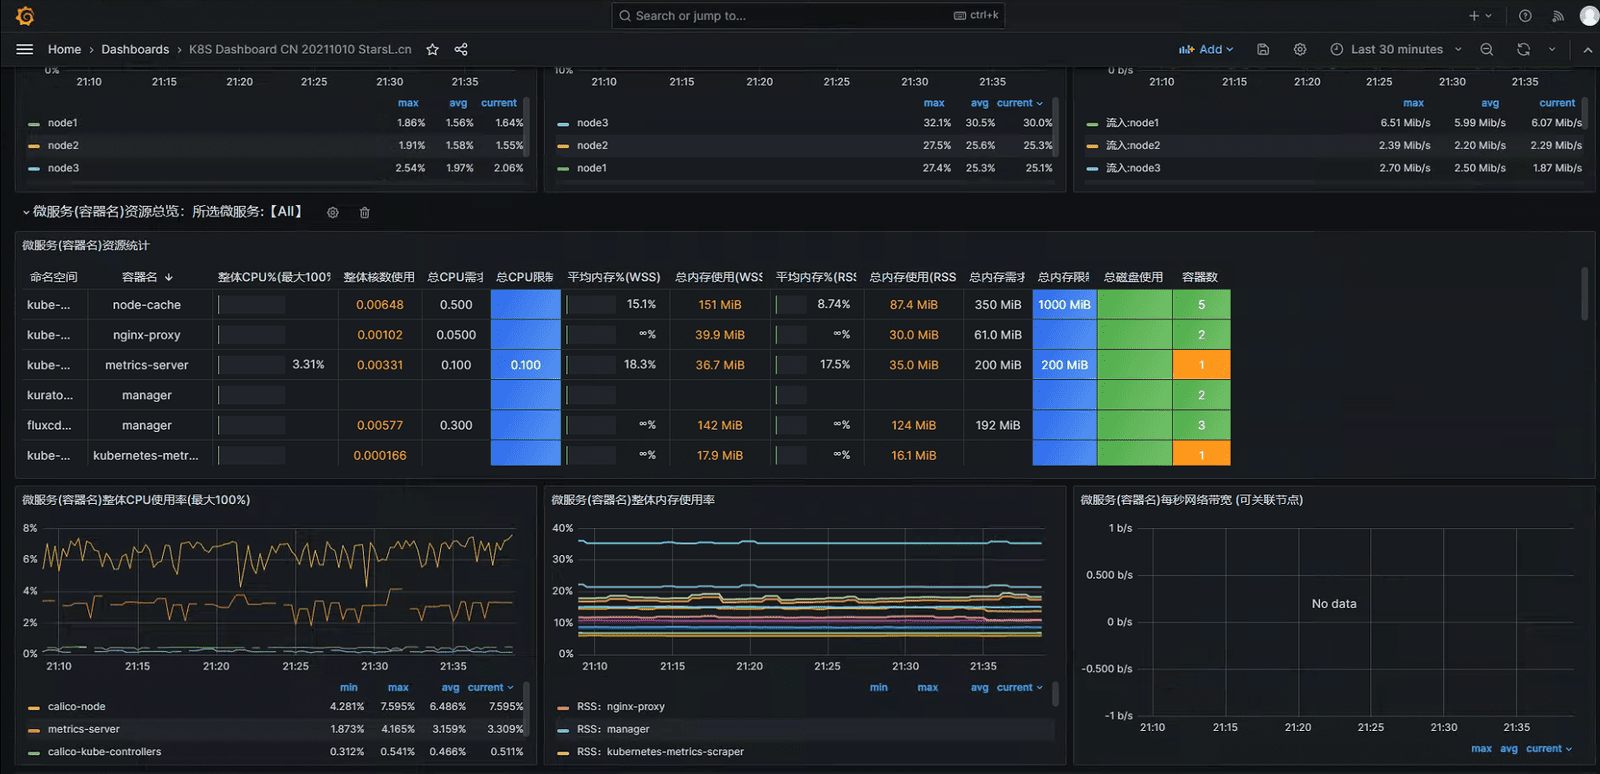Open the chevron beside the plus icon
This screenshot has width=1600, height=774.
pos(1488,16)
